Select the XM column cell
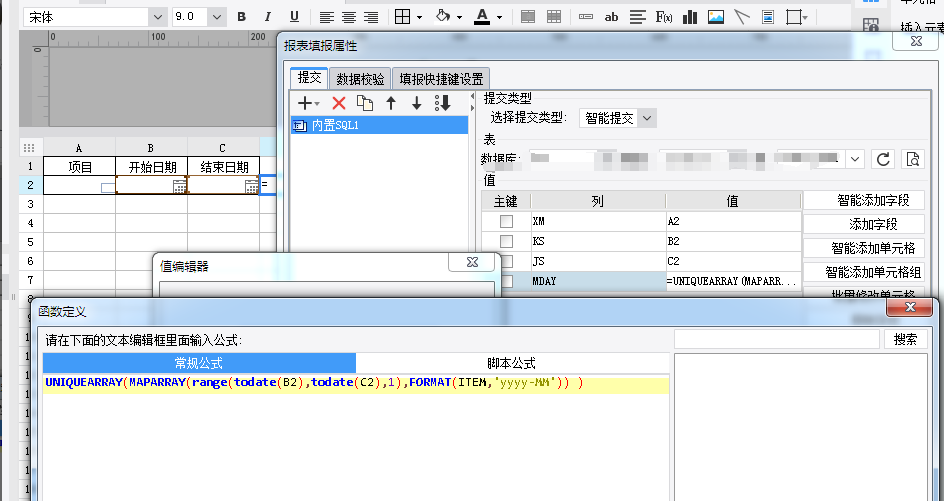Image resolution: width=944 pixels, height=501 pixels. pos(598,222)
